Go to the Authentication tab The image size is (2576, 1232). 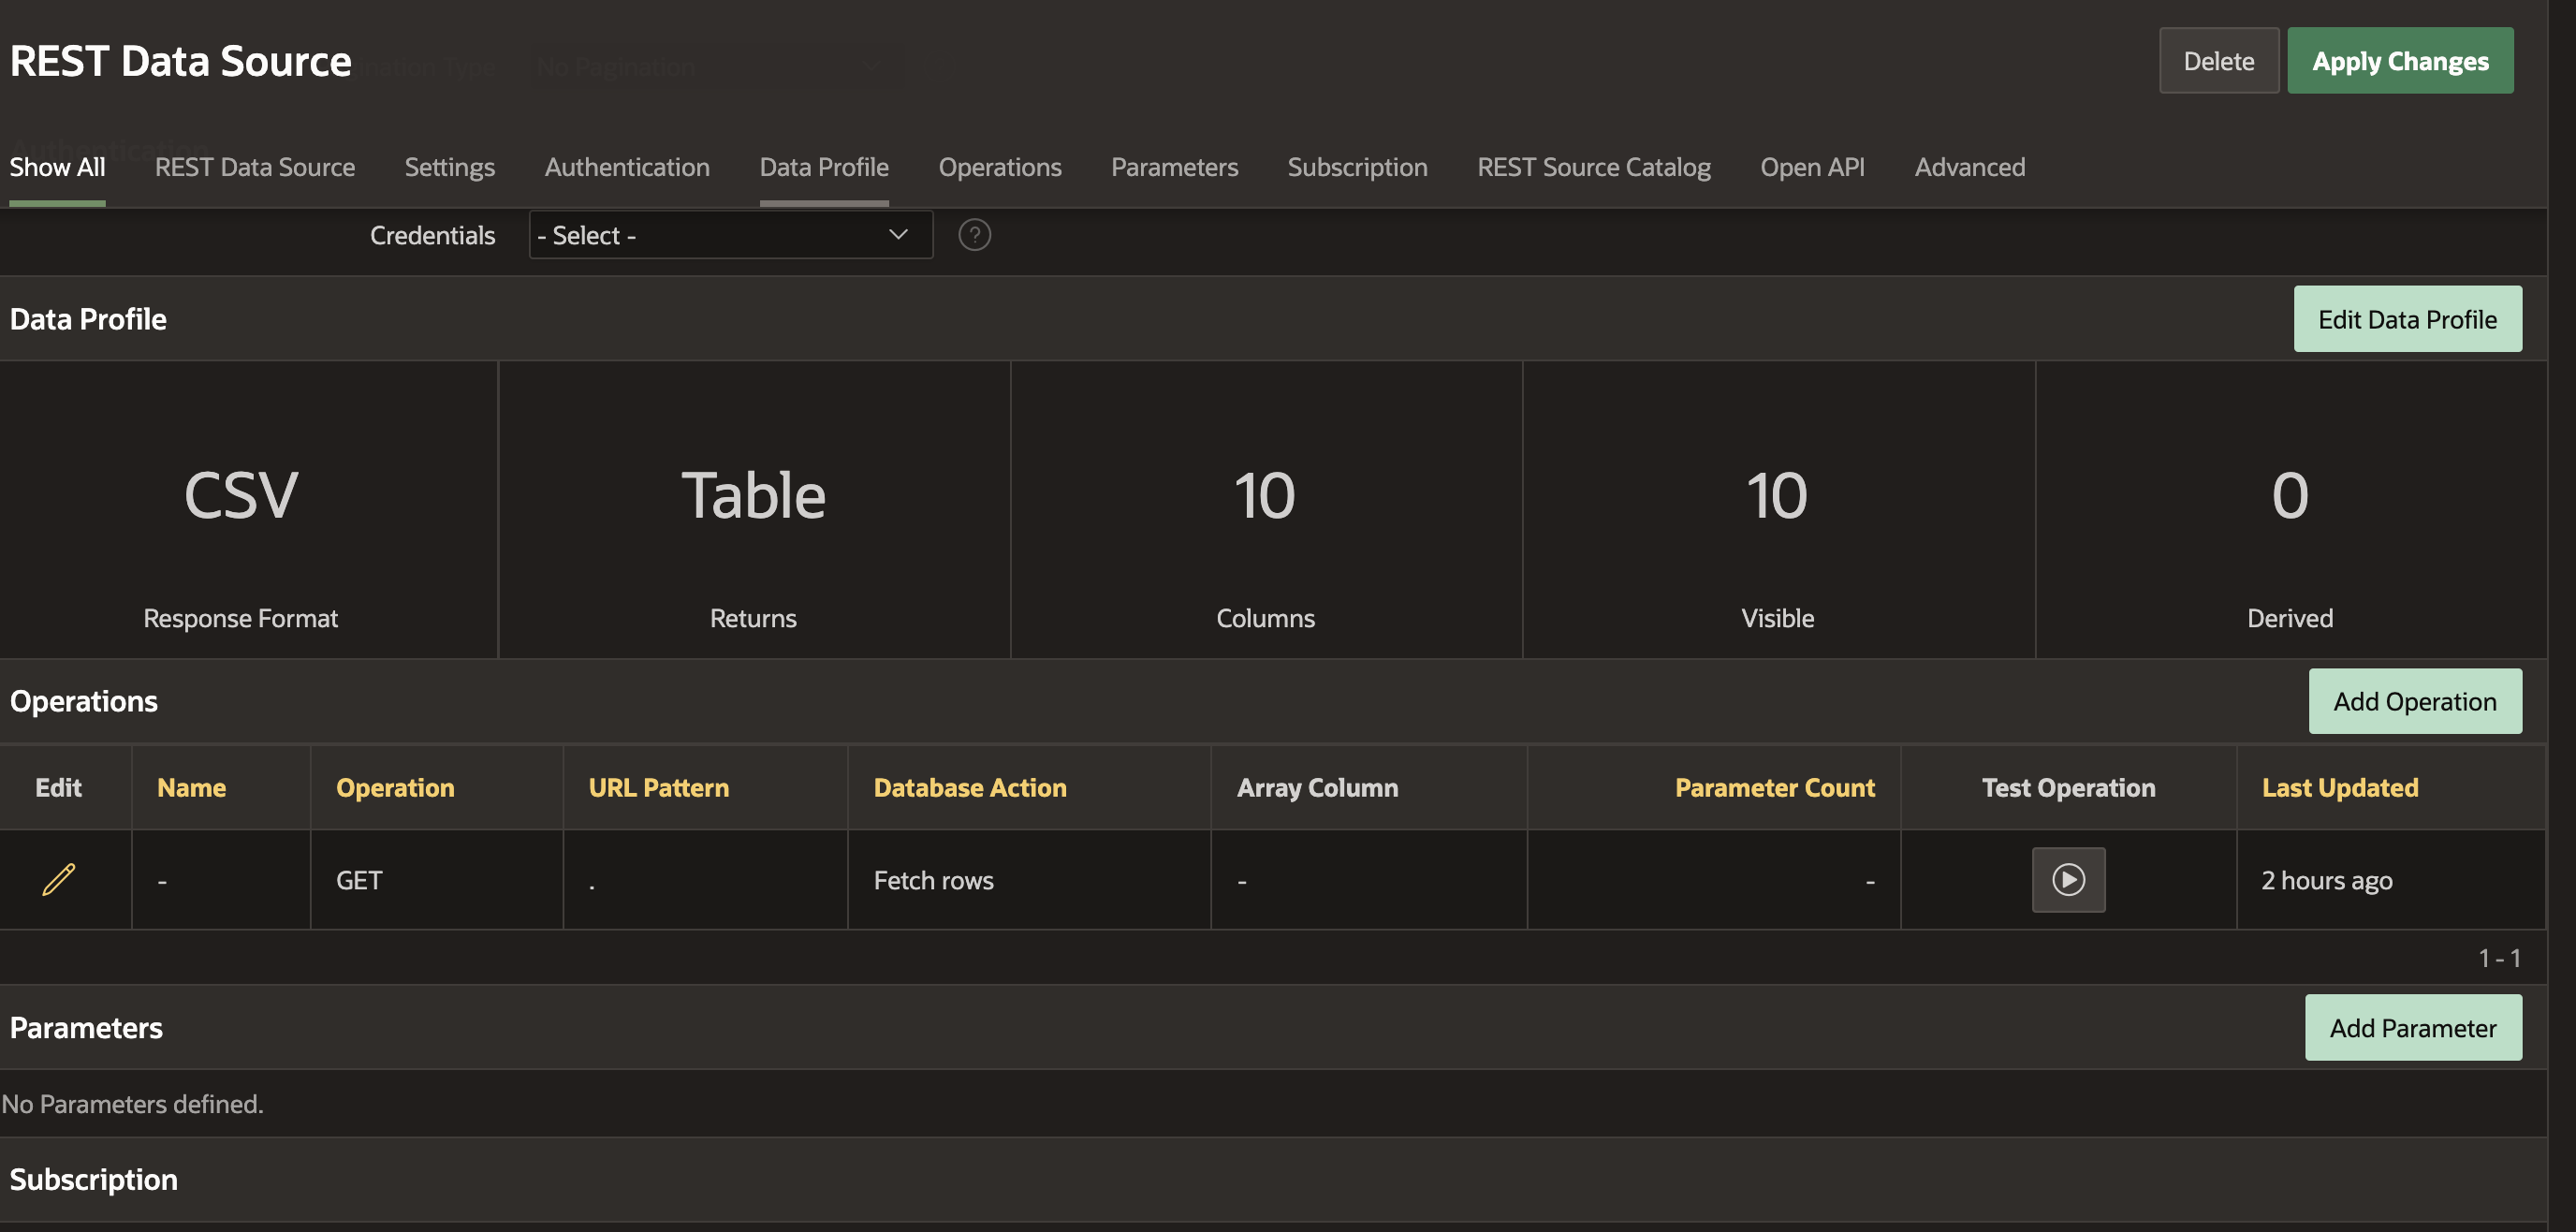(x=626, y=167)
